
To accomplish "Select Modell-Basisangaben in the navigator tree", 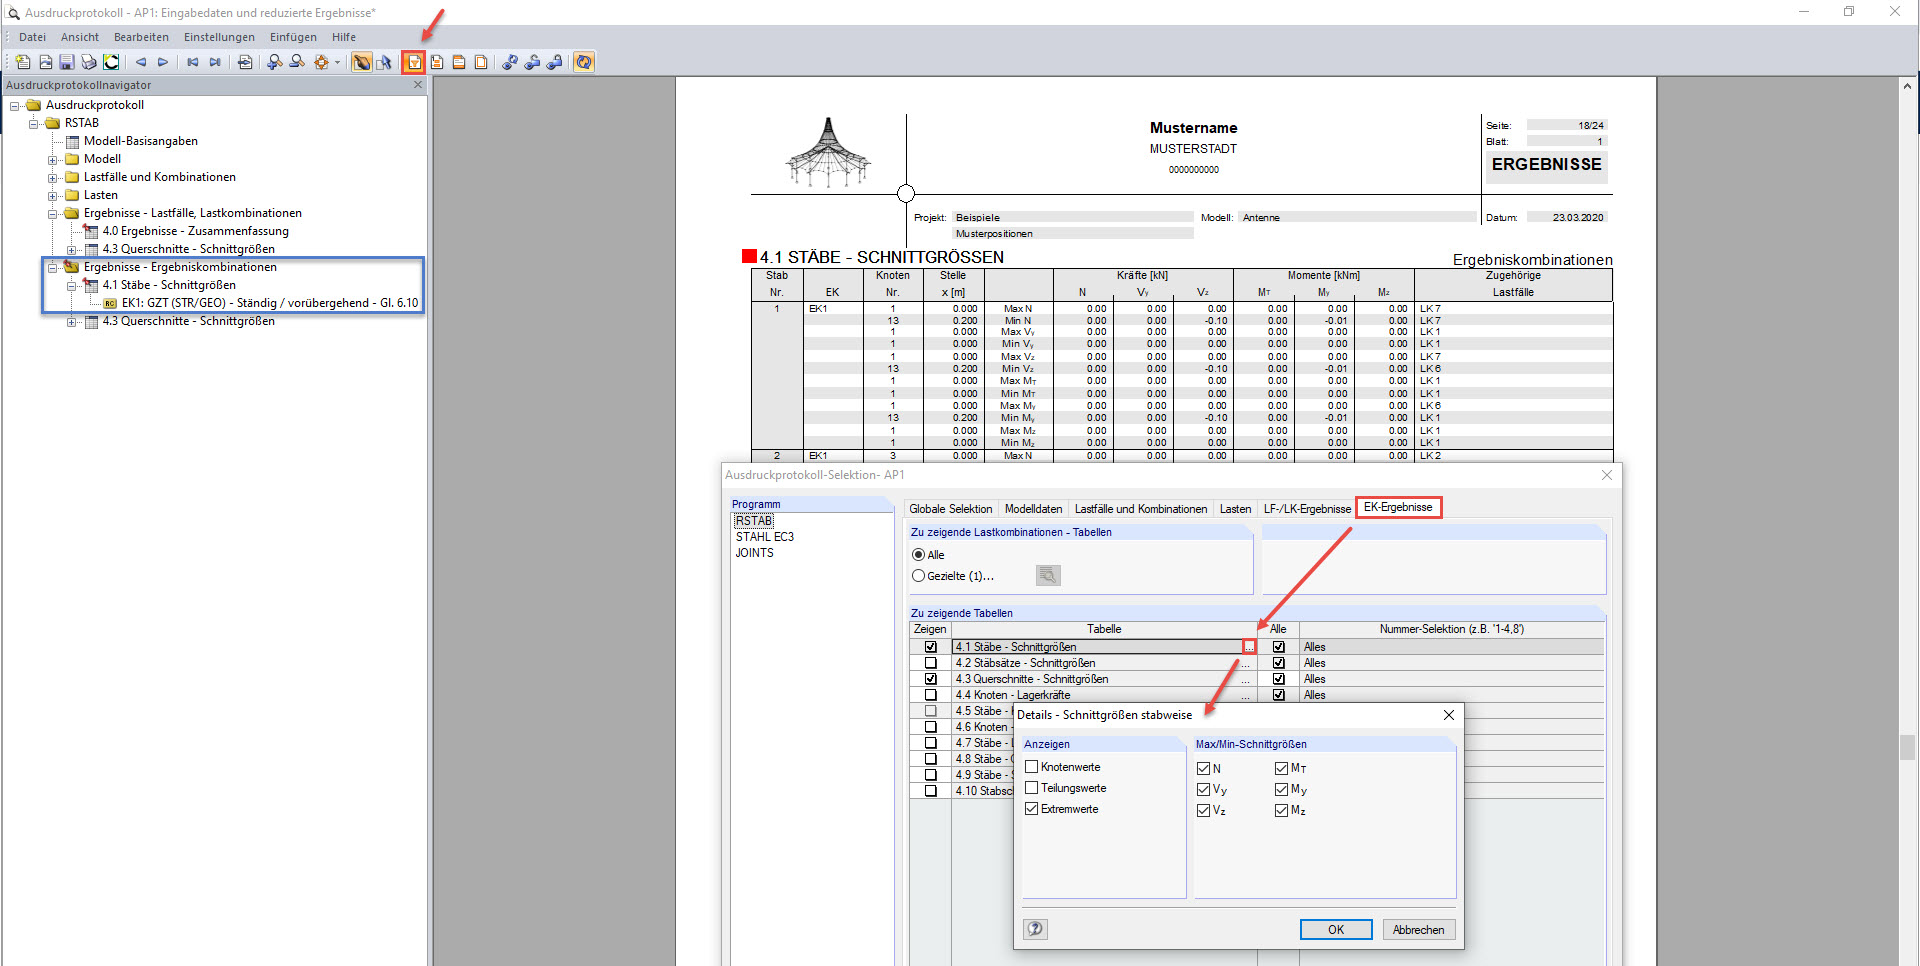I will (141, 141).
